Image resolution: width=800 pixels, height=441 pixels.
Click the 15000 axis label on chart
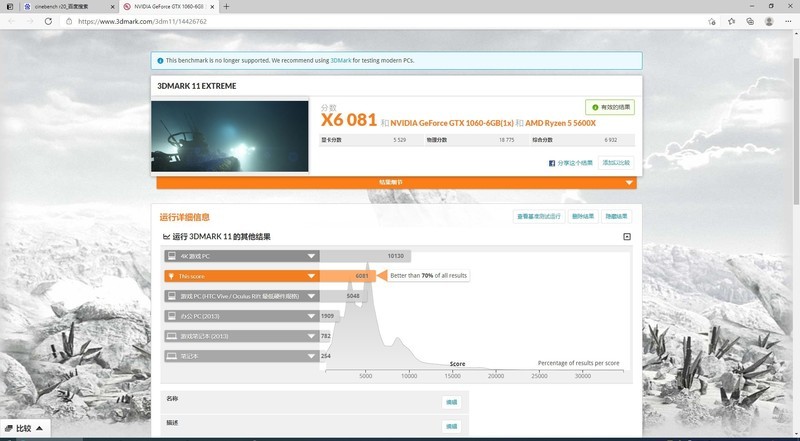tap(453, 376)
